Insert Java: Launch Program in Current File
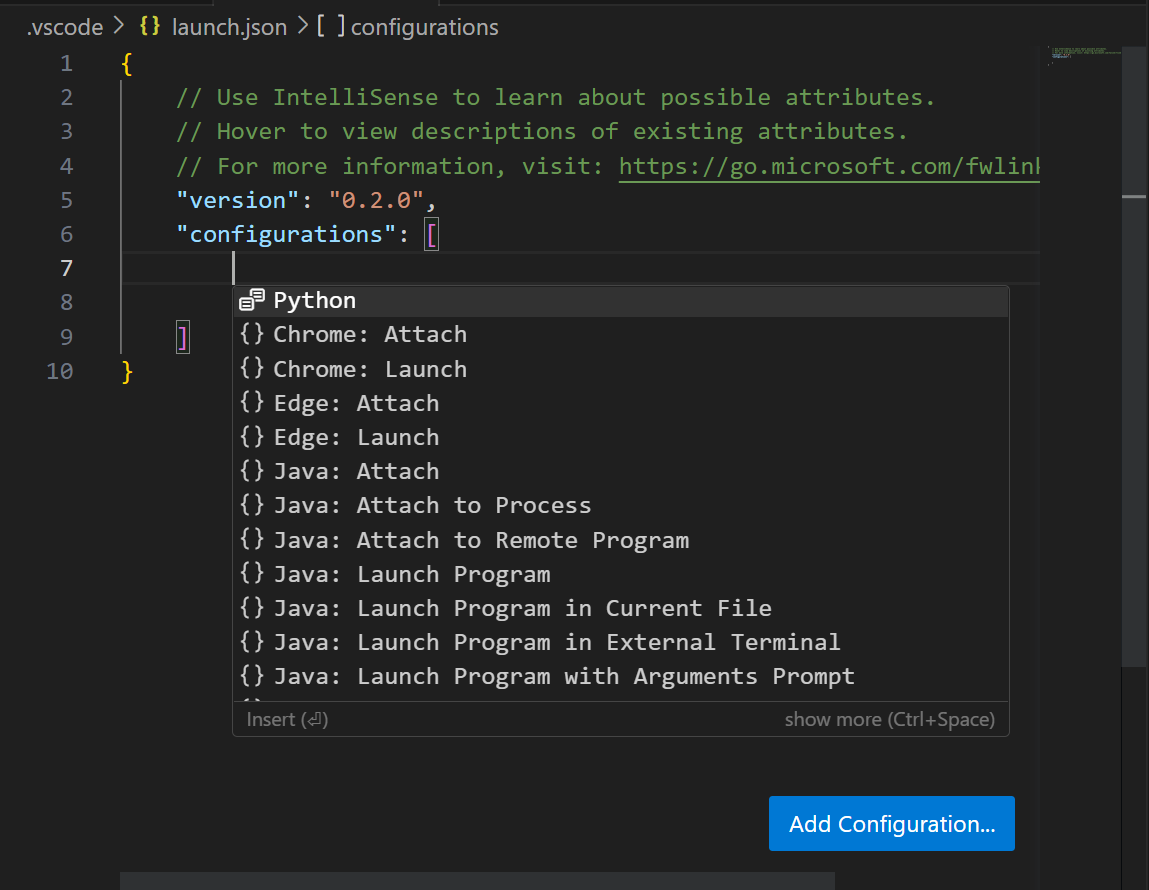Screen dimensions: 1149x890 (621, 608)
